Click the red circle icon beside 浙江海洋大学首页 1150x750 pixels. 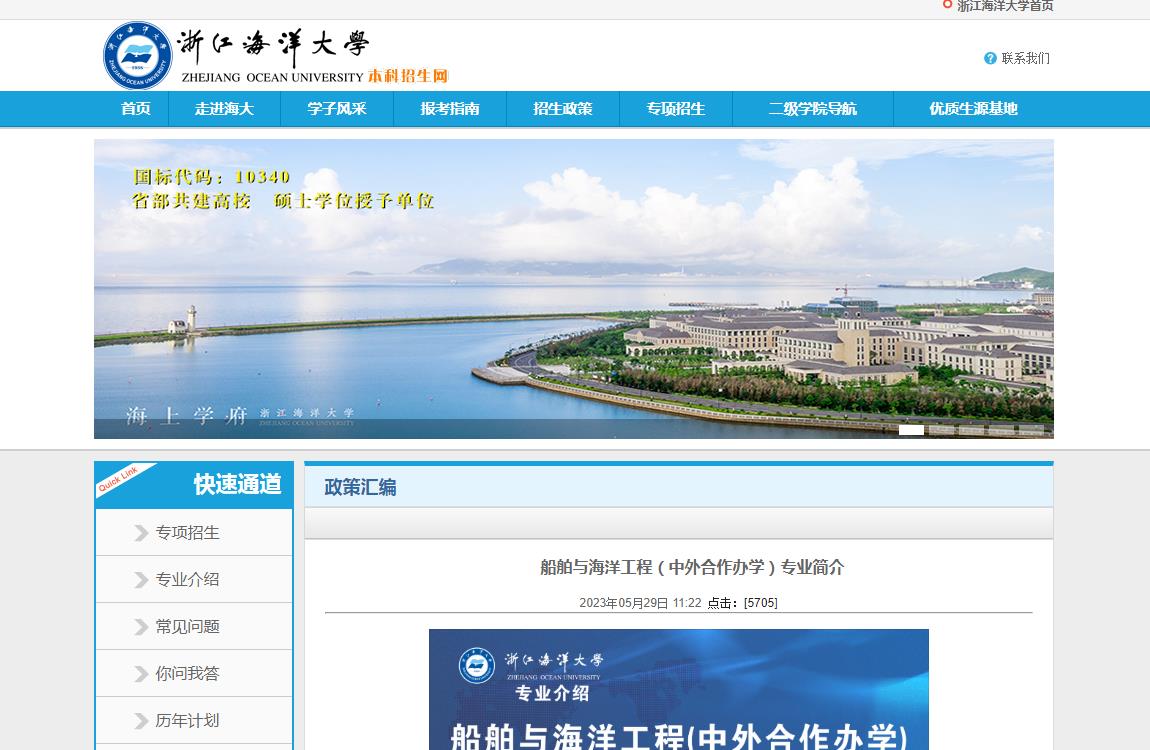pos(947,4)
